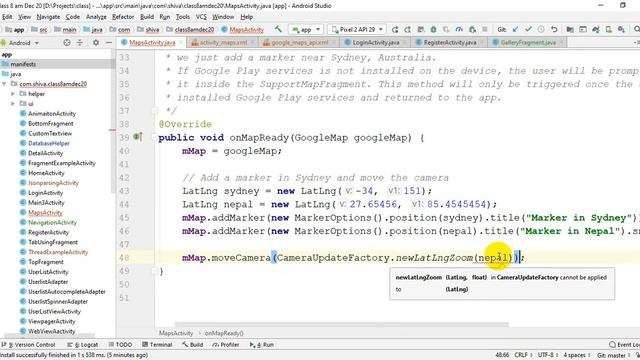Show Git history clock icon
The image size is (640, 360).
[x=541, y=29]
